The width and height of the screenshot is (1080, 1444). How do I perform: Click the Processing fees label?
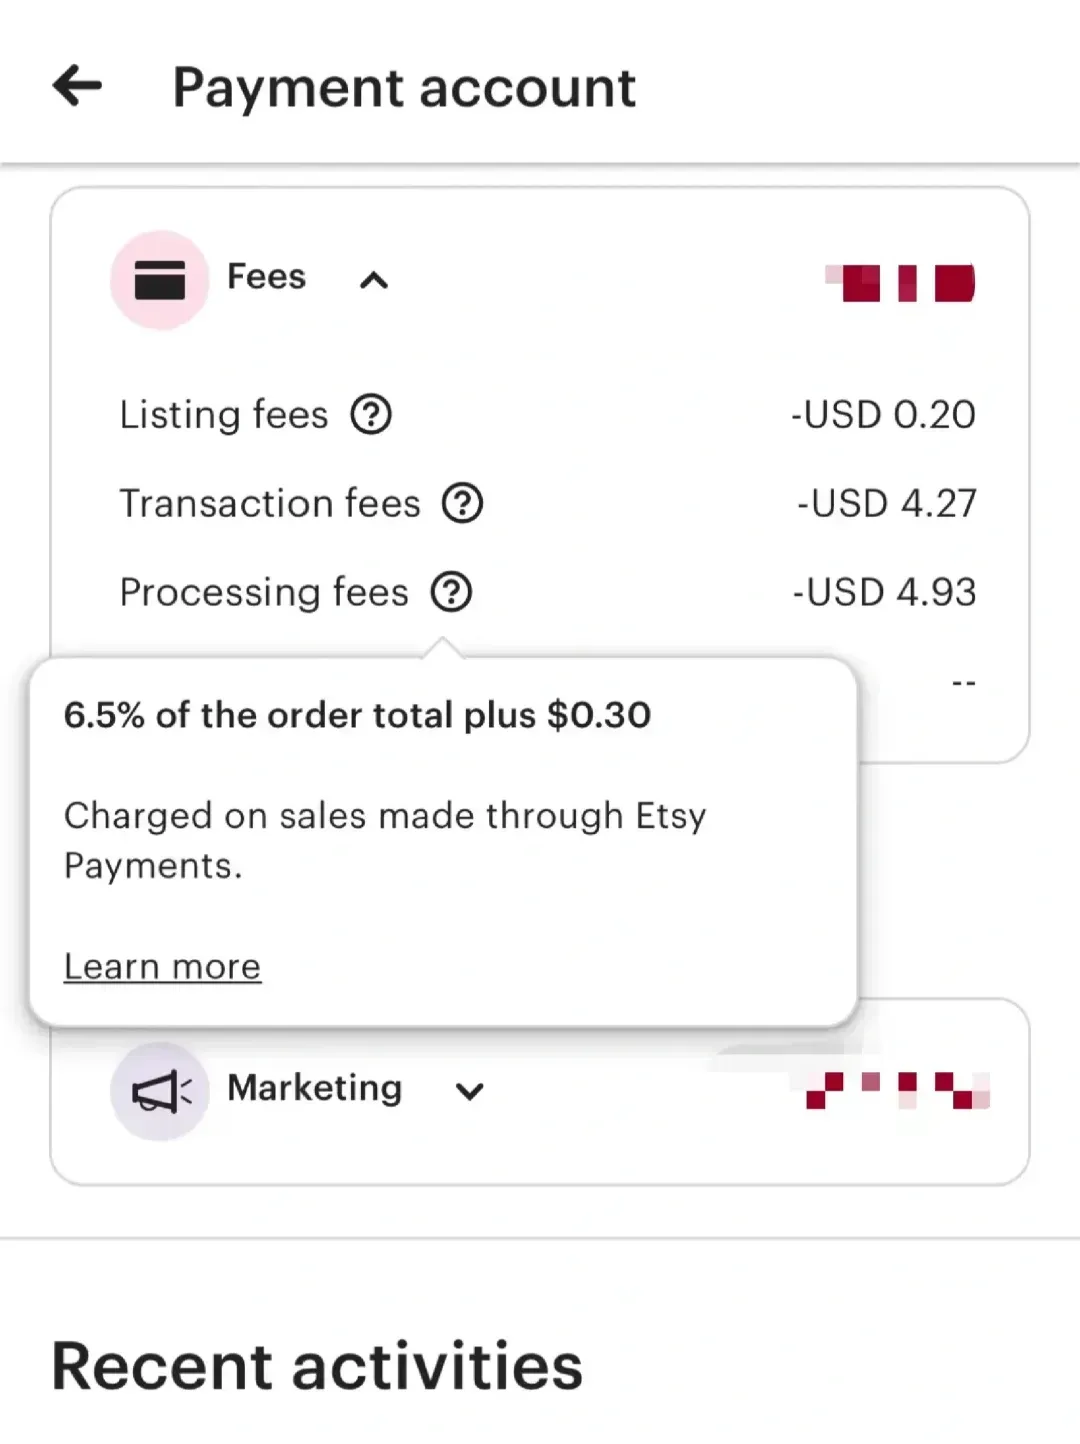264,593
